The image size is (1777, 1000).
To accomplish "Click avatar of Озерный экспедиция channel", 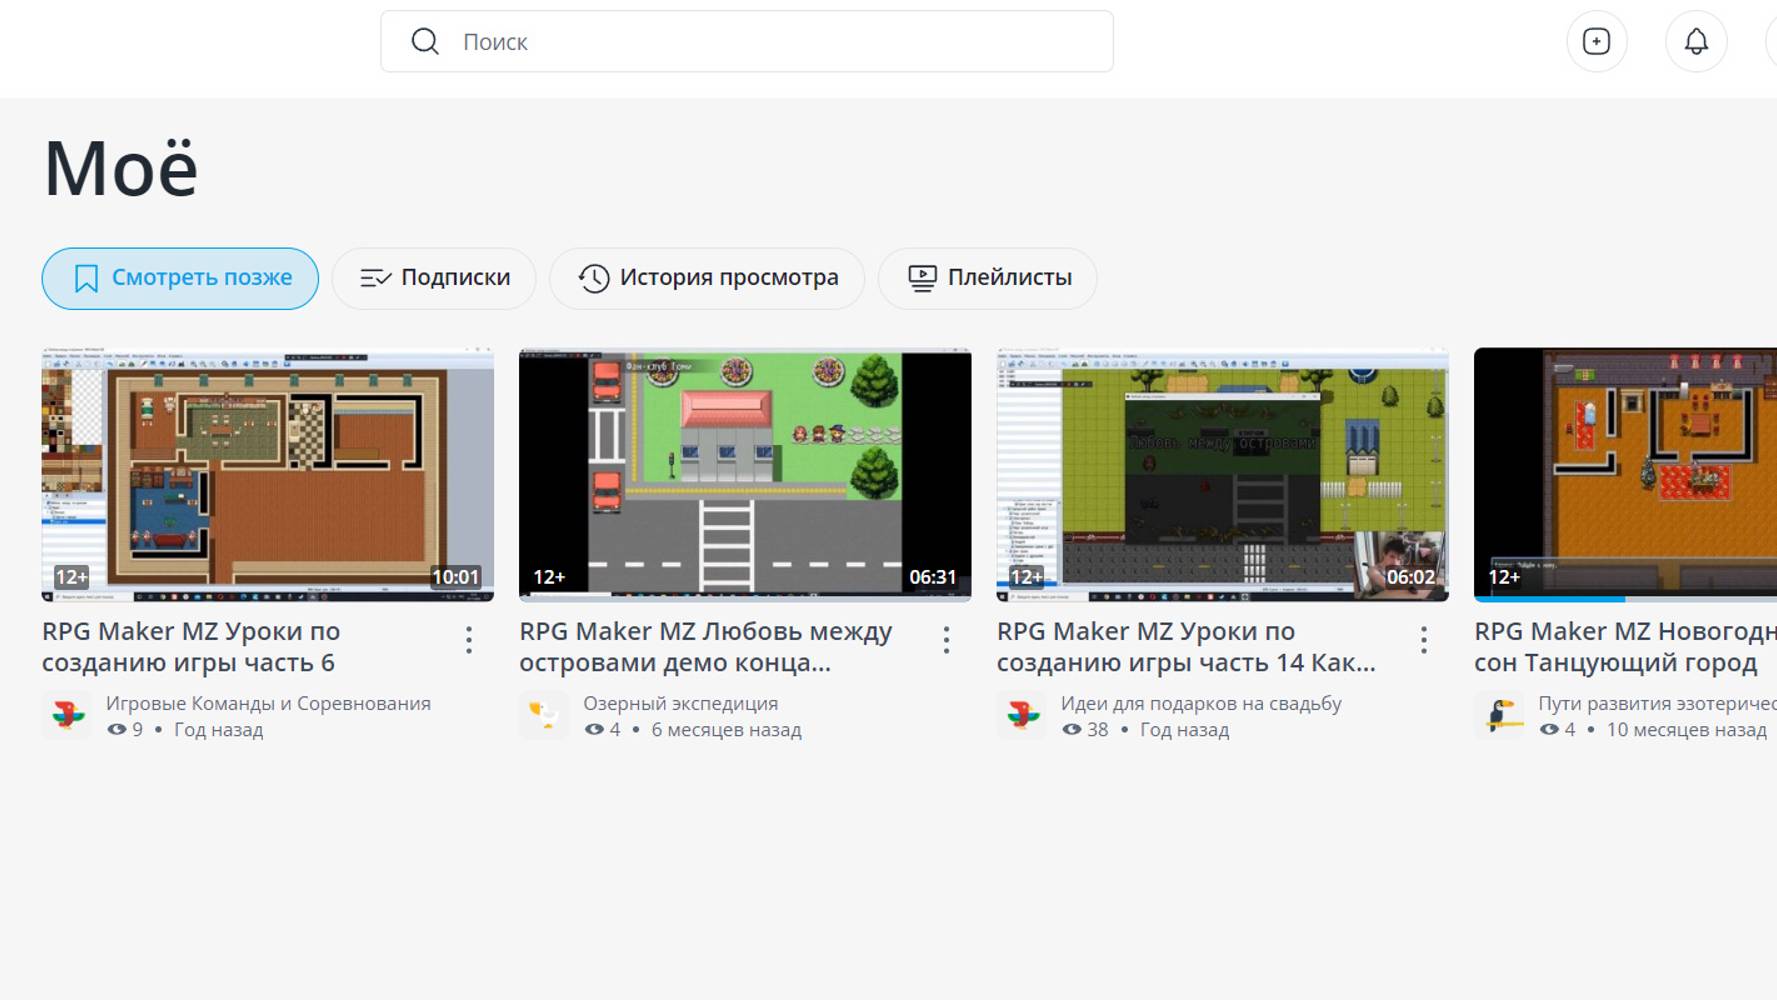I will [544, 715].
